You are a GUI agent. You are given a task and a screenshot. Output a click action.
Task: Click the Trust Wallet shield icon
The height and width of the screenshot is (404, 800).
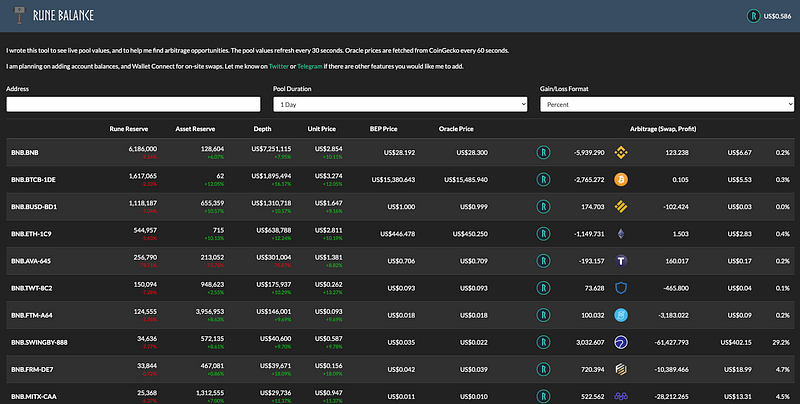click(621, 288)
